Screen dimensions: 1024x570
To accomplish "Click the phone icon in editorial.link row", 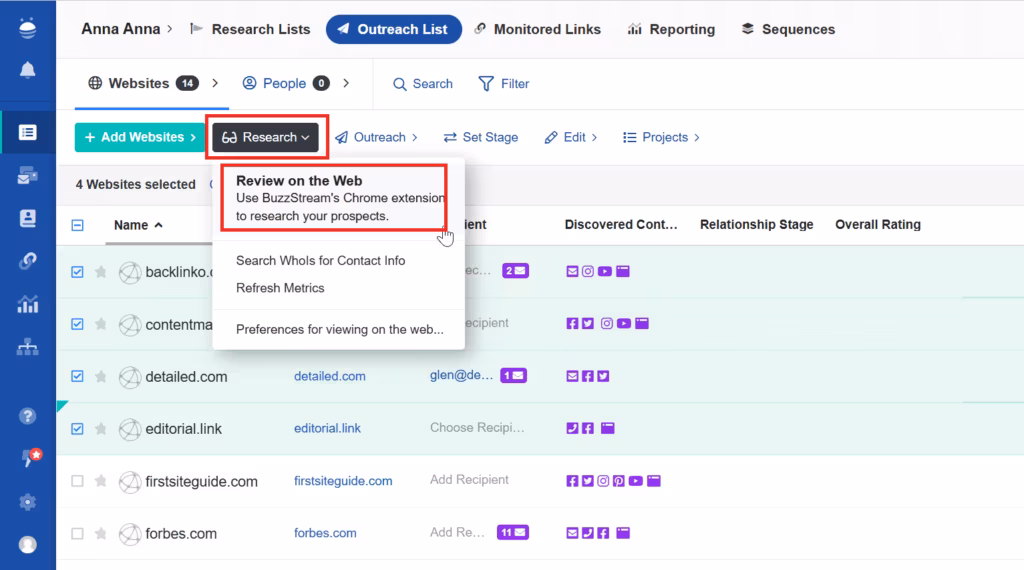I will pyautogui.click(x=572, y=428).
